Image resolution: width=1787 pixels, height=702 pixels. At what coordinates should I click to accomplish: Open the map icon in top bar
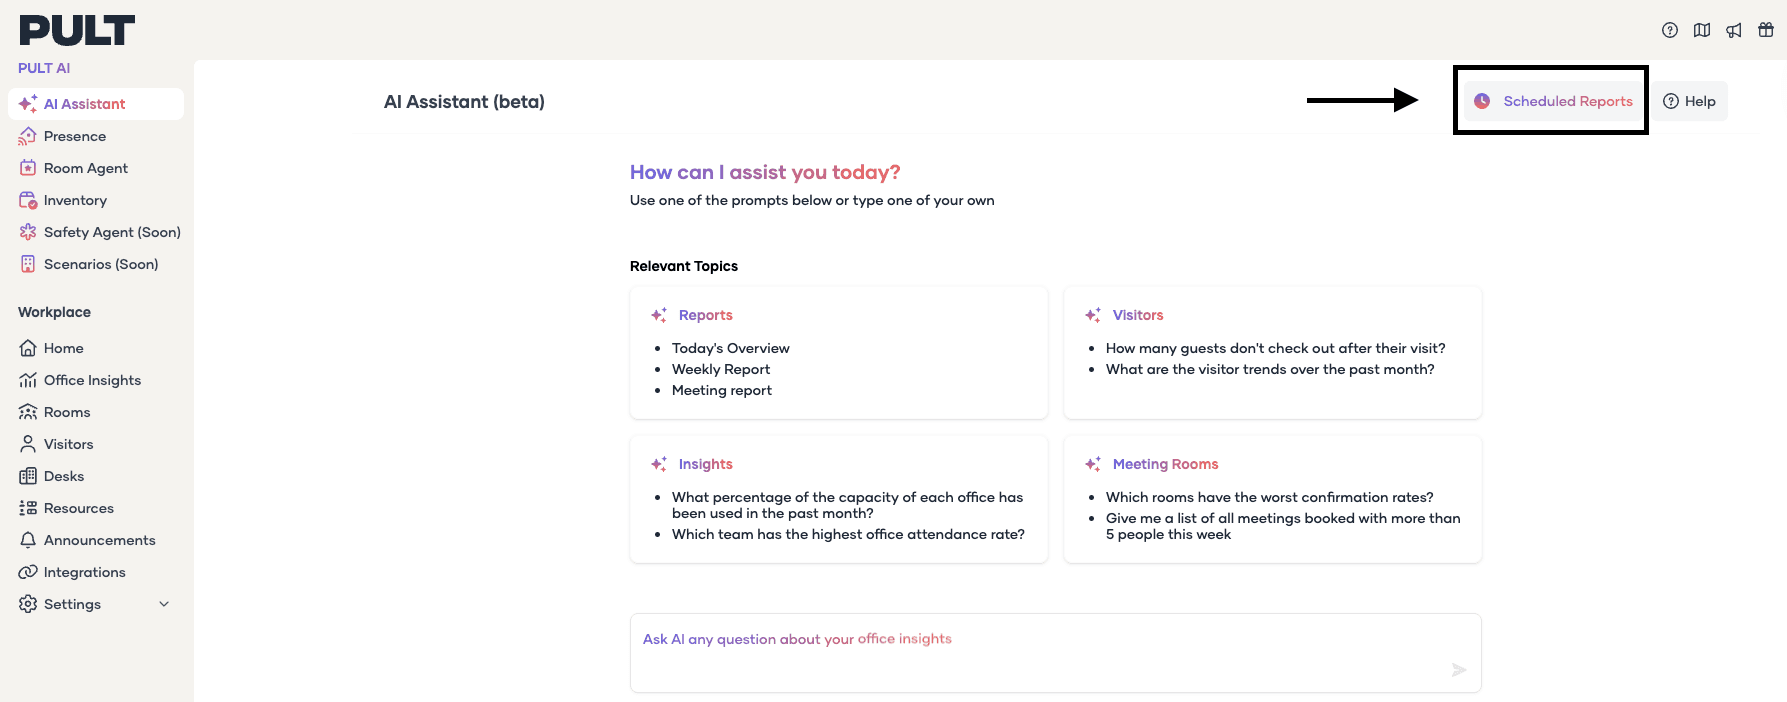1702,30
